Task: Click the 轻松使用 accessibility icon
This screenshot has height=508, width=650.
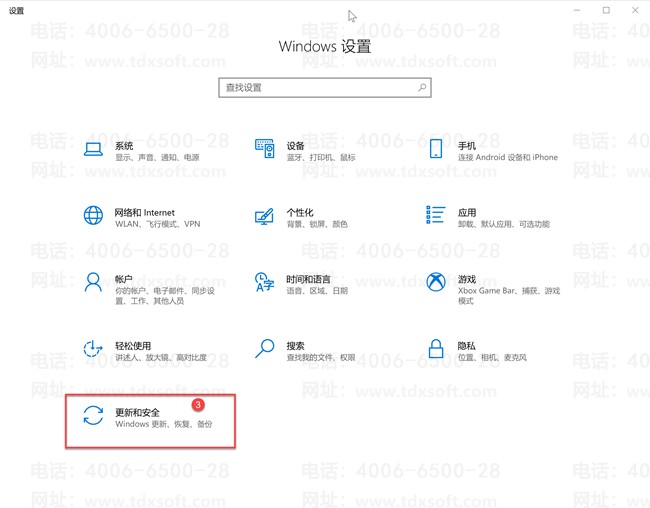Action: coord(93,349)
